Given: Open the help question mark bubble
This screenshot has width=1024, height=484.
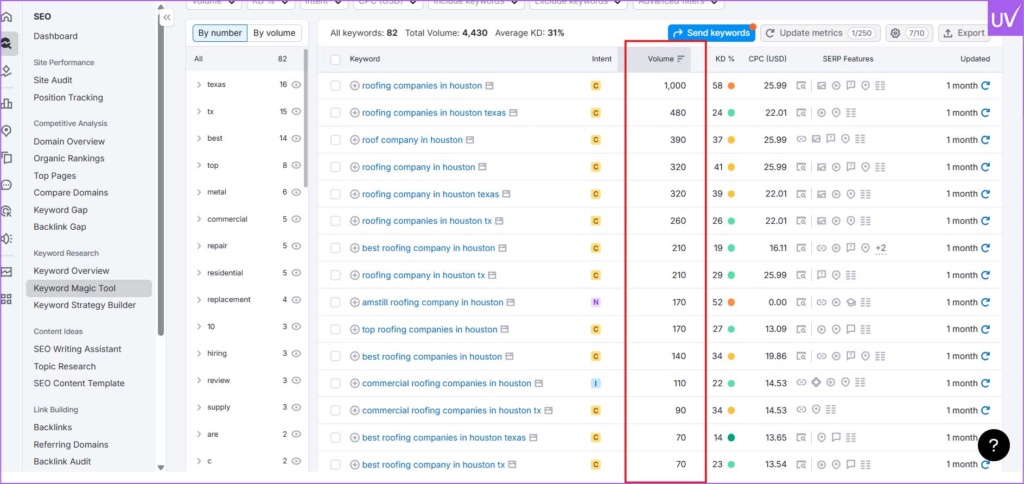Looking at the screenshot, I should [x=994, y=445].
